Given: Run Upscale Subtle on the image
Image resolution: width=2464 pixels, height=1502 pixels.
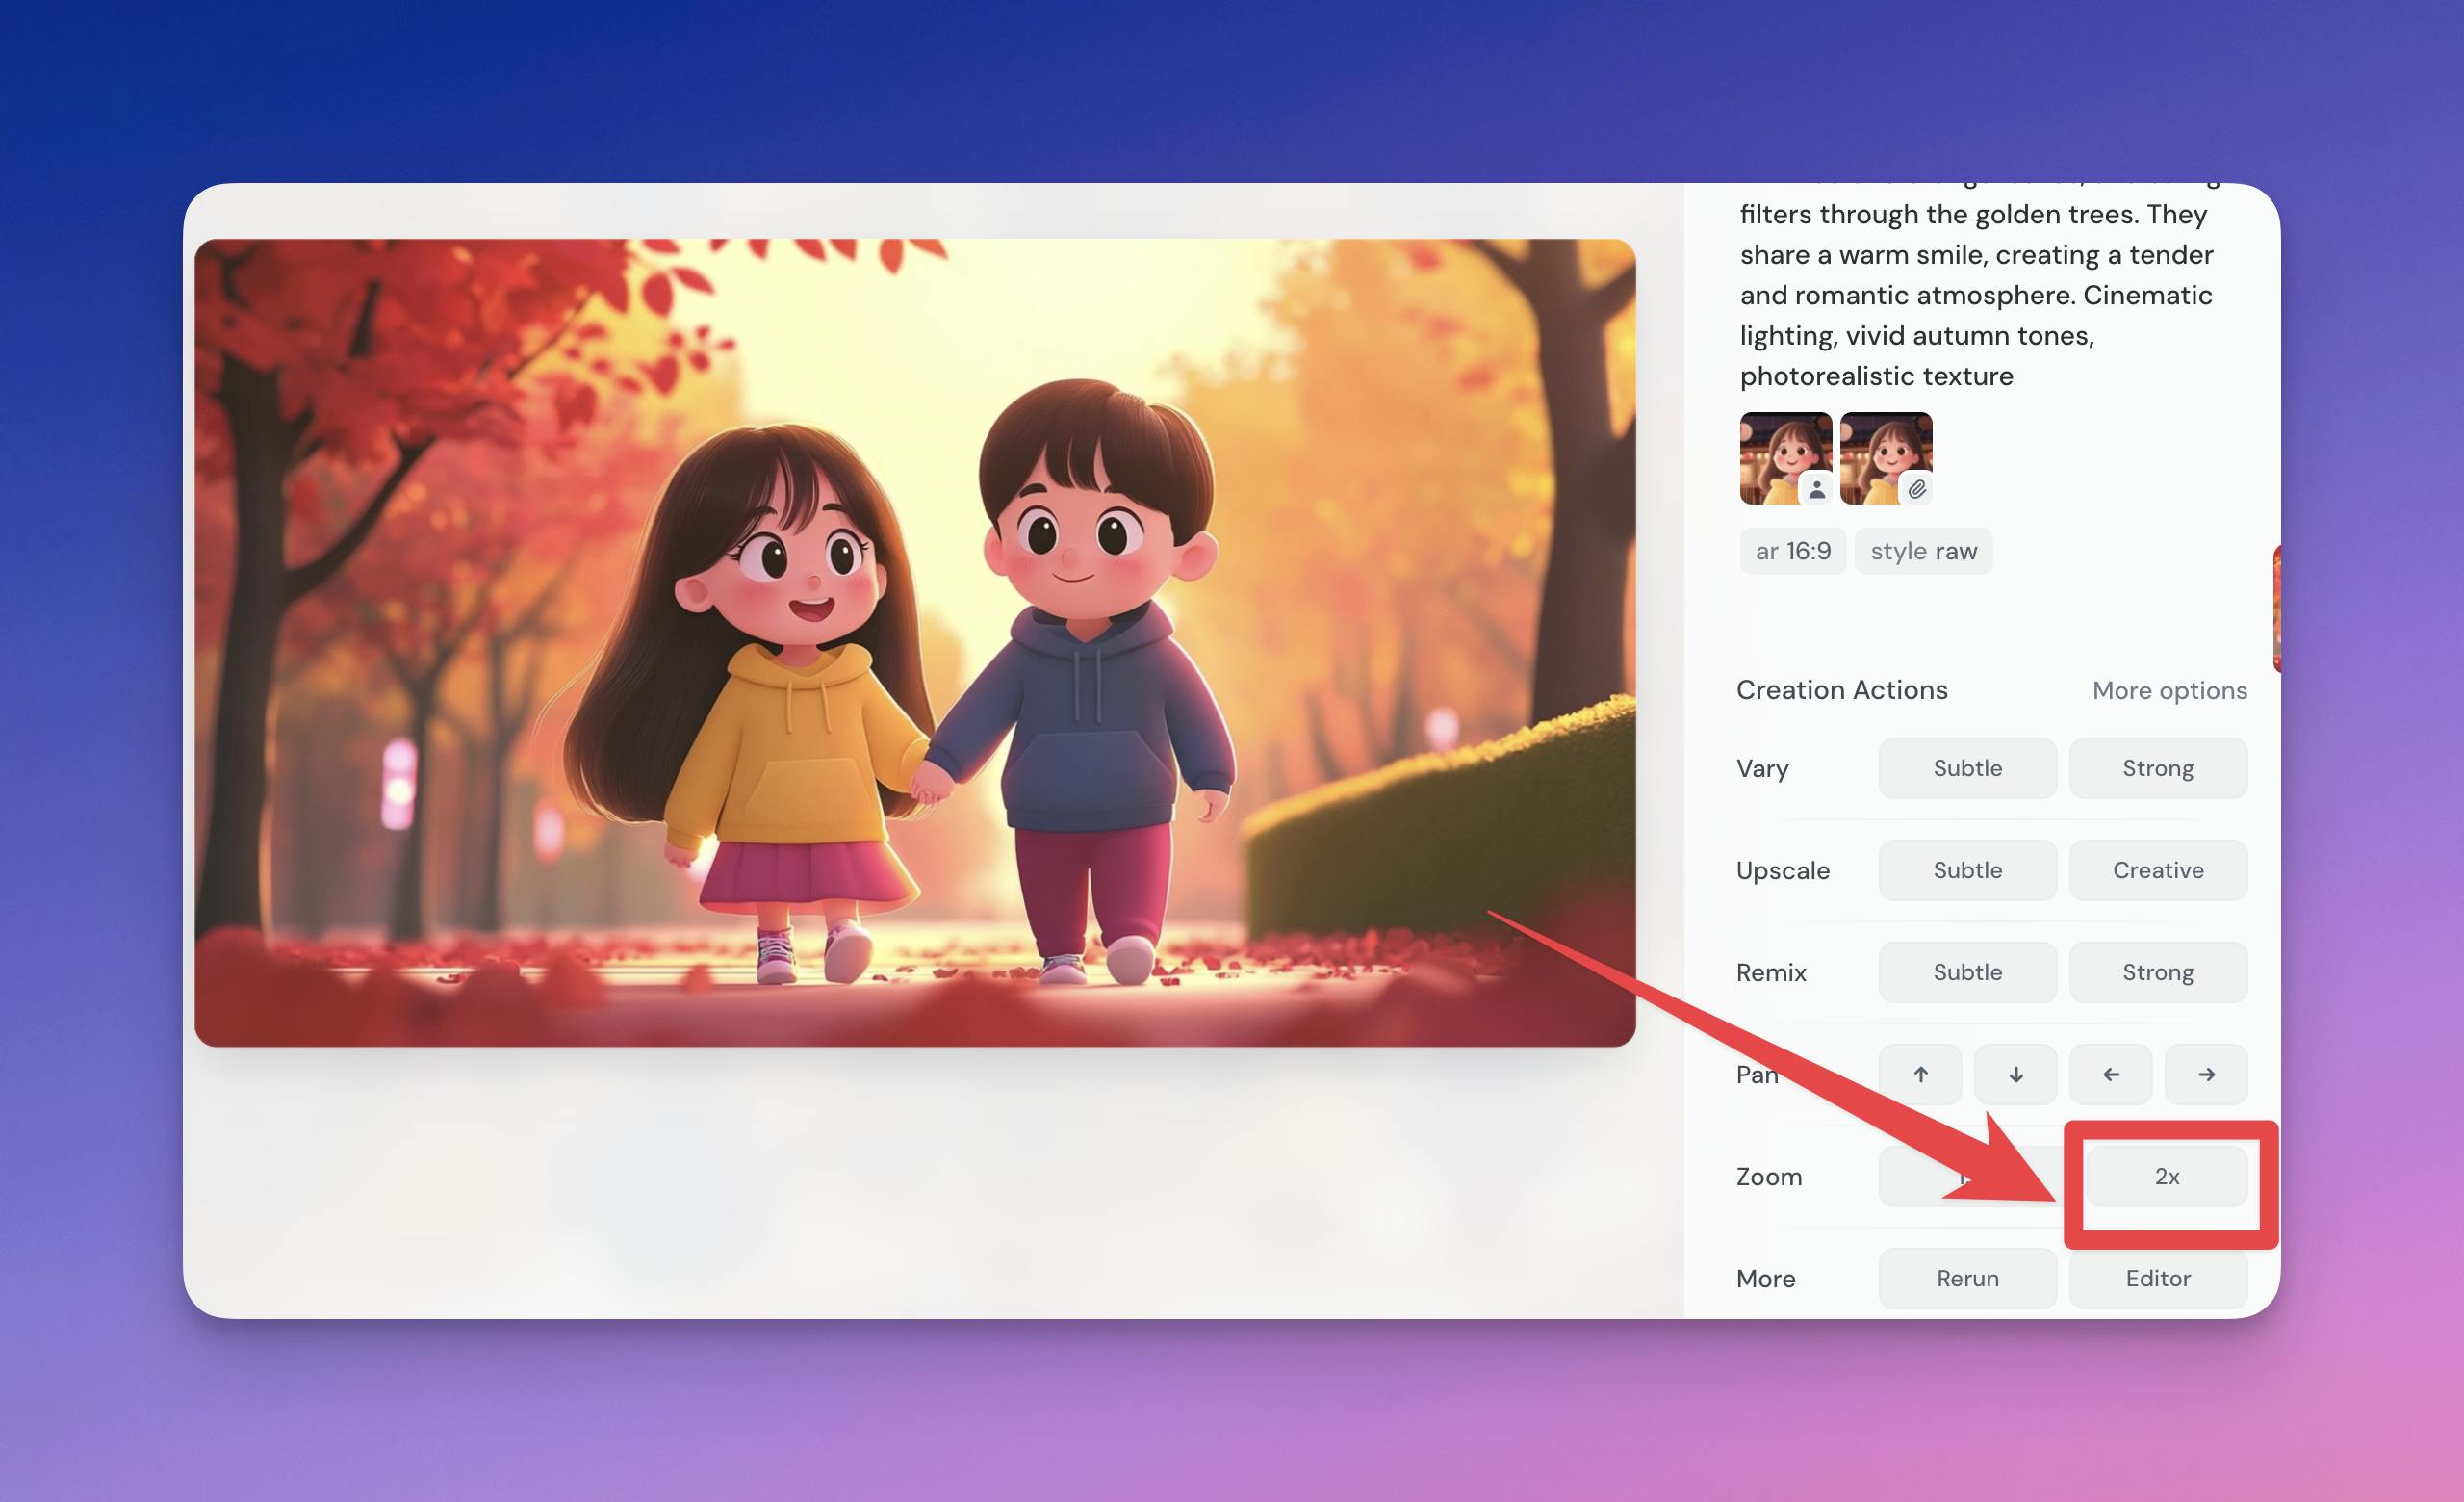Looking at the screenshot, I should tap(1967, 870).
